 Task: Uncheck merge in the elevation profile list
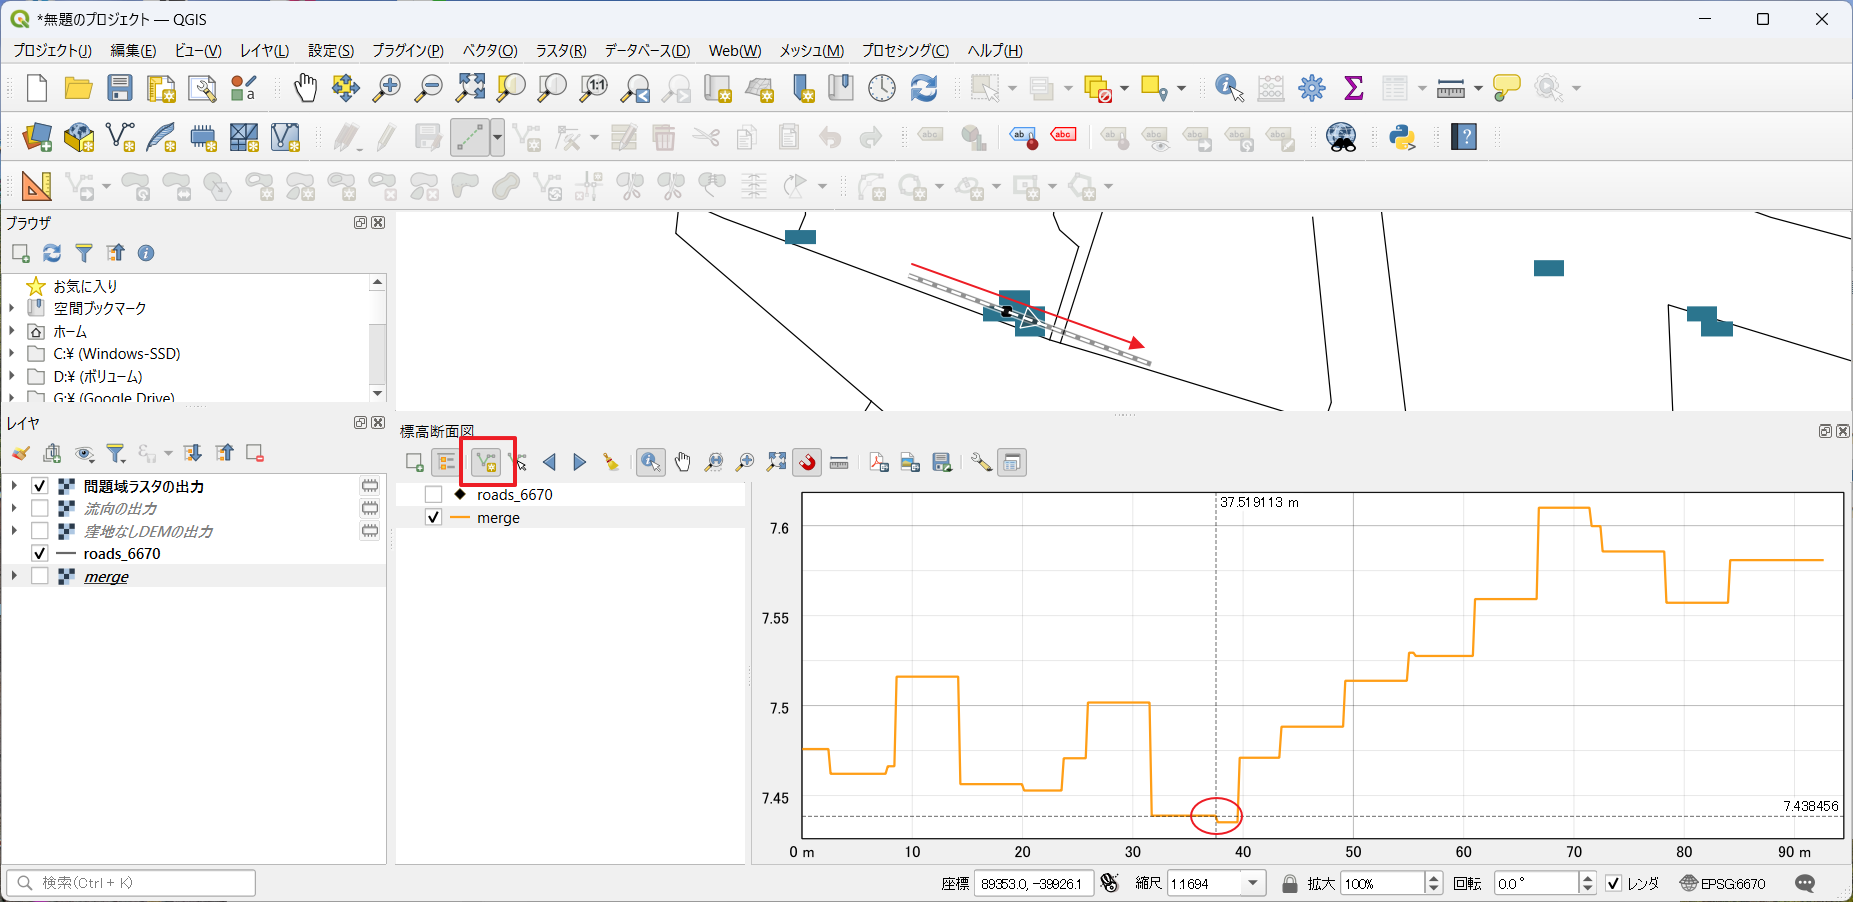[433, 517]
